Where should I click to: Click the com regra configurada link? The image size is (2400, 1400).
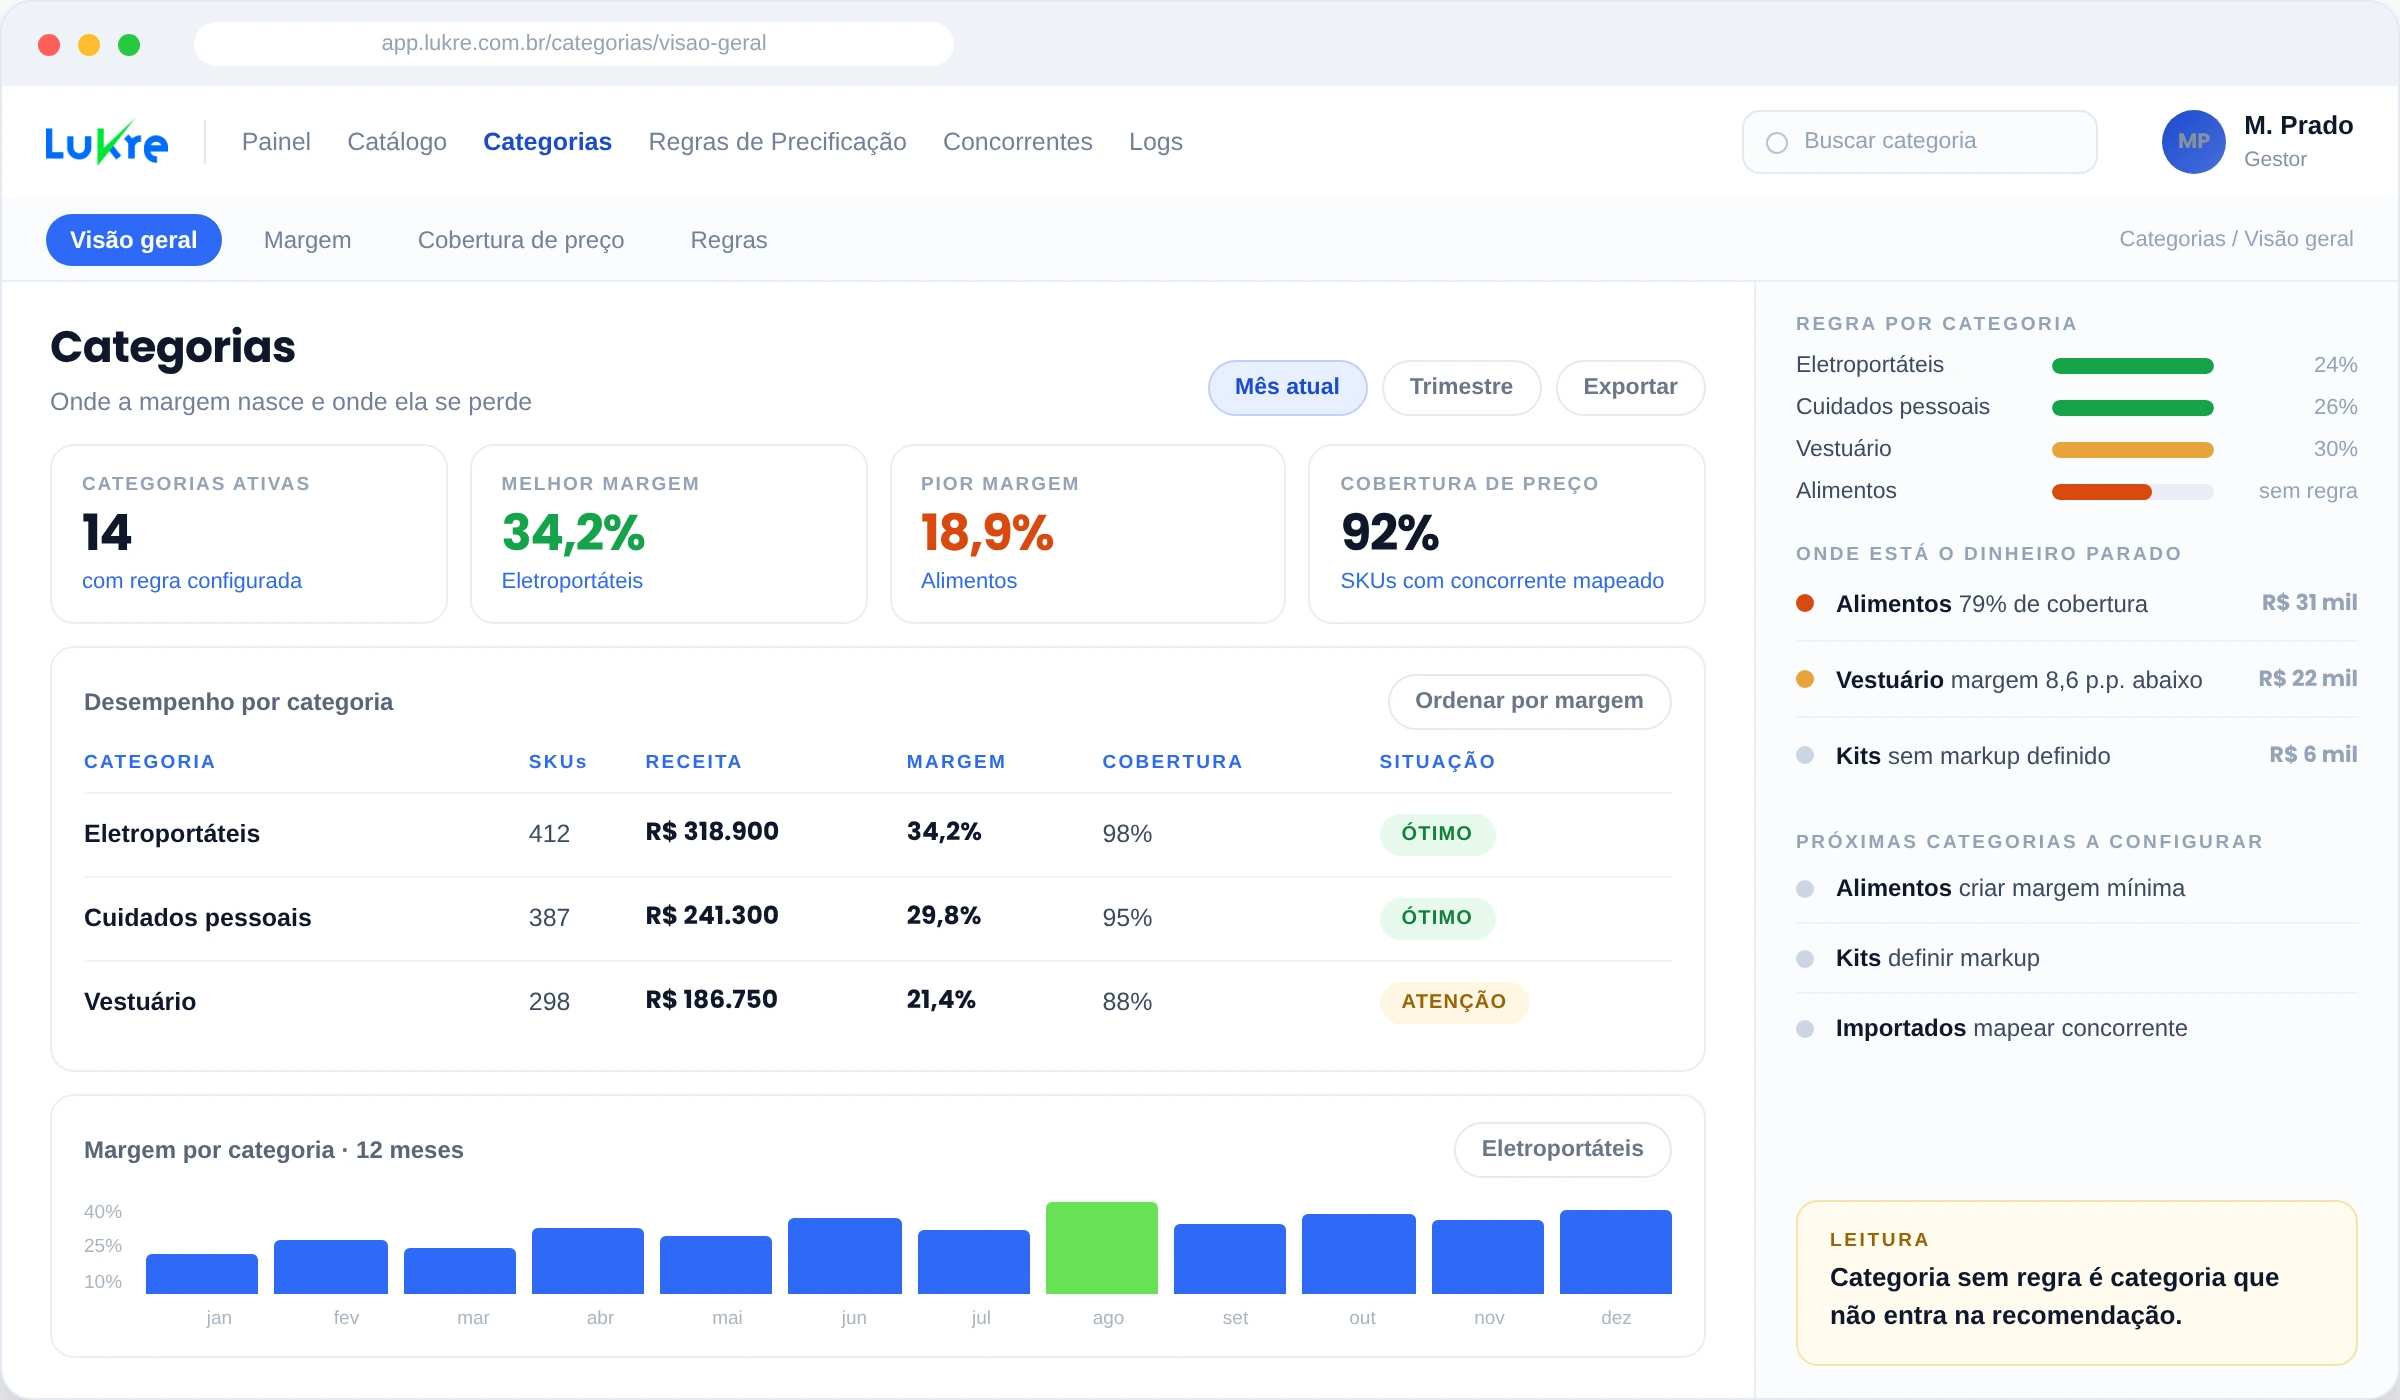click(192, 581)
